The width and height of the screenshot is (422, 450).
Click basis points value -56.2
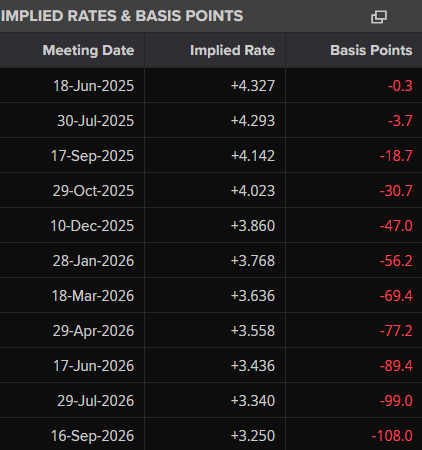(396, 261)
